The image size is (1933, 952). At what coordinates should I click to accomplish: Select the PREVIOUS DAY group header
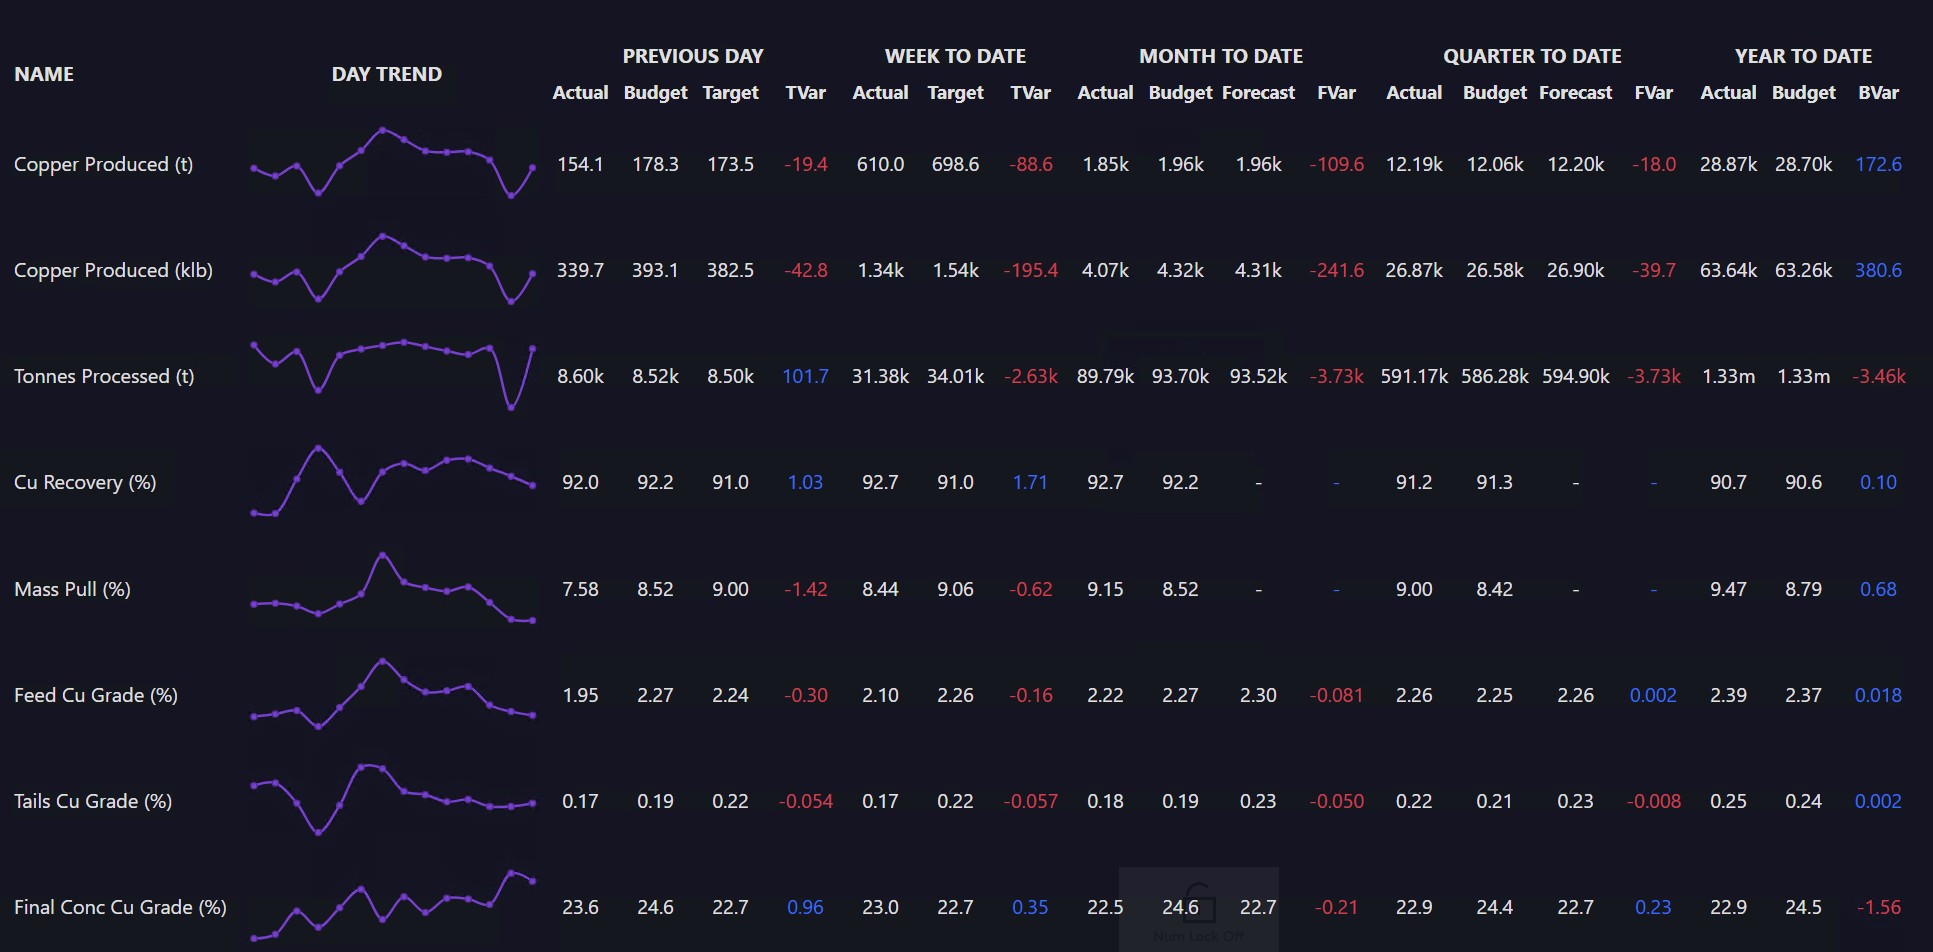point(693,56)
